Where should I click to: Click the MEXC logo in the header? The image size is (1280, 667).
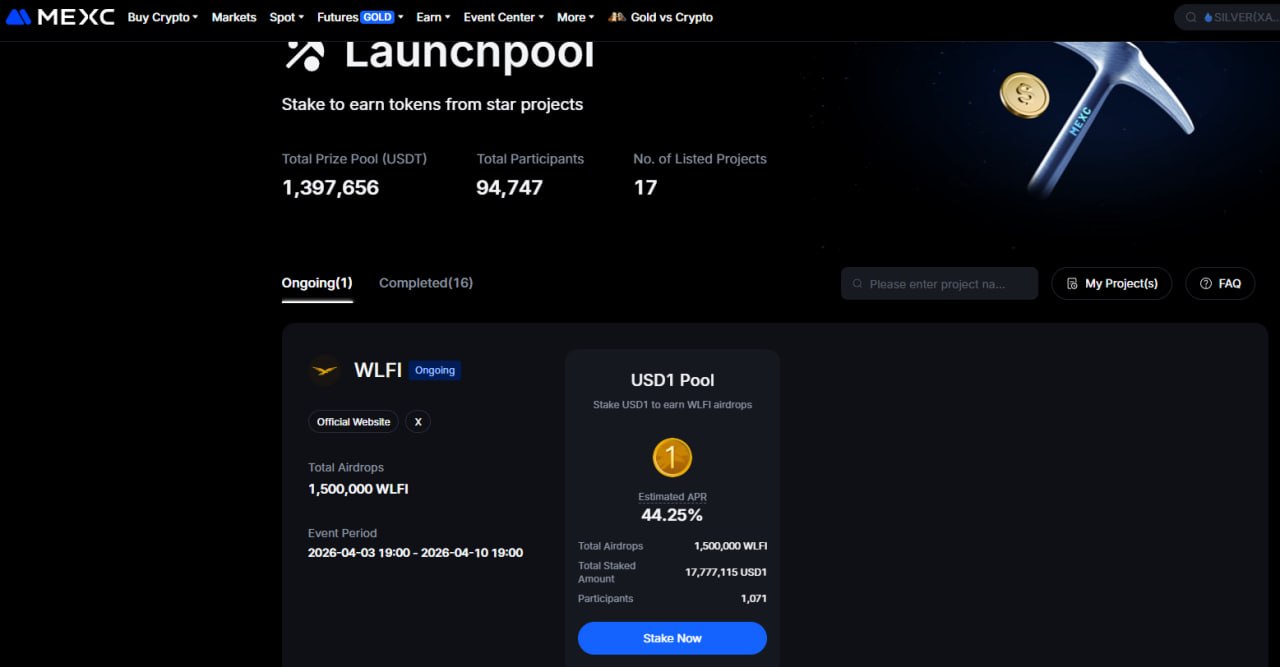click(60, 17)
